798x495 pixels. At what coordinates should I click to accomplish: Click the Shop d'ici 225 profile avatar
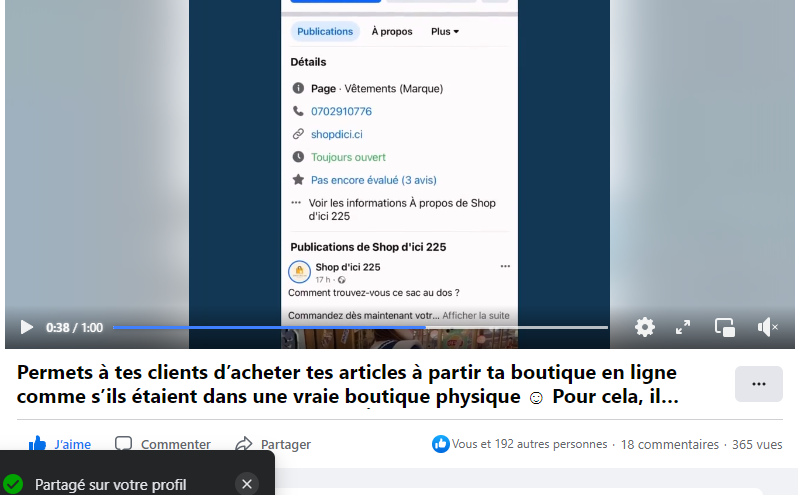tap(299, 271)
